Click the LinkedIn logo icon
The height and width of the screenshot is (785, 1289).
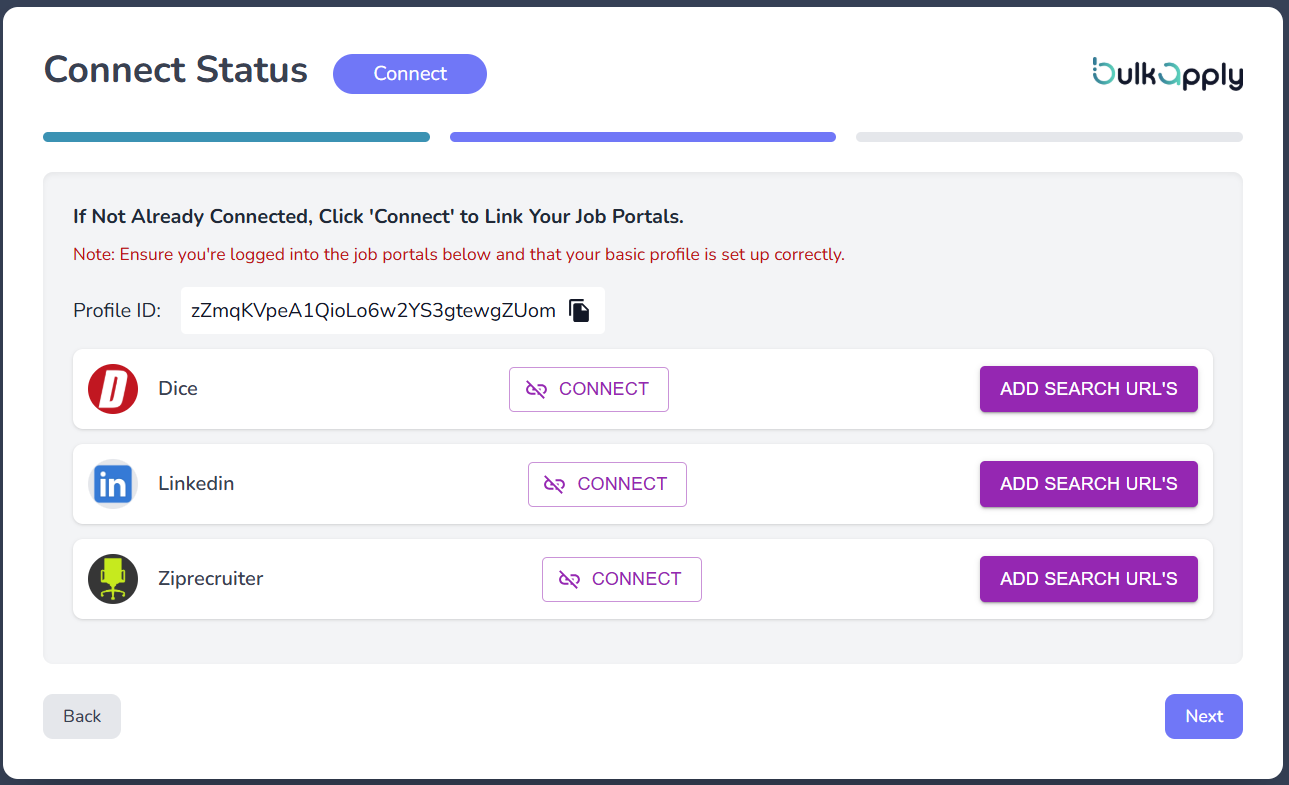coord(113,484)
